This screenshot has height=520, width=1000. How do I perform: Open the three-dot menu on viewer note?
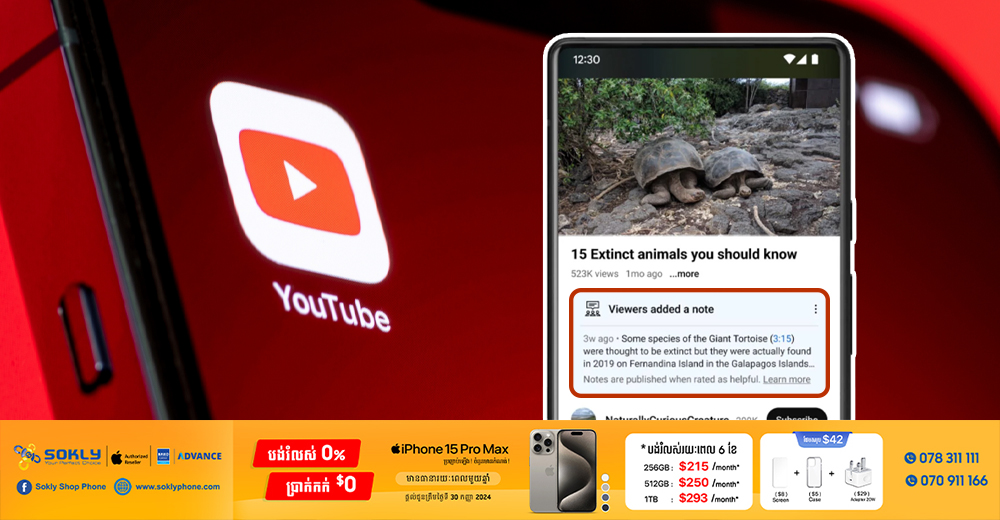(815, 310)
